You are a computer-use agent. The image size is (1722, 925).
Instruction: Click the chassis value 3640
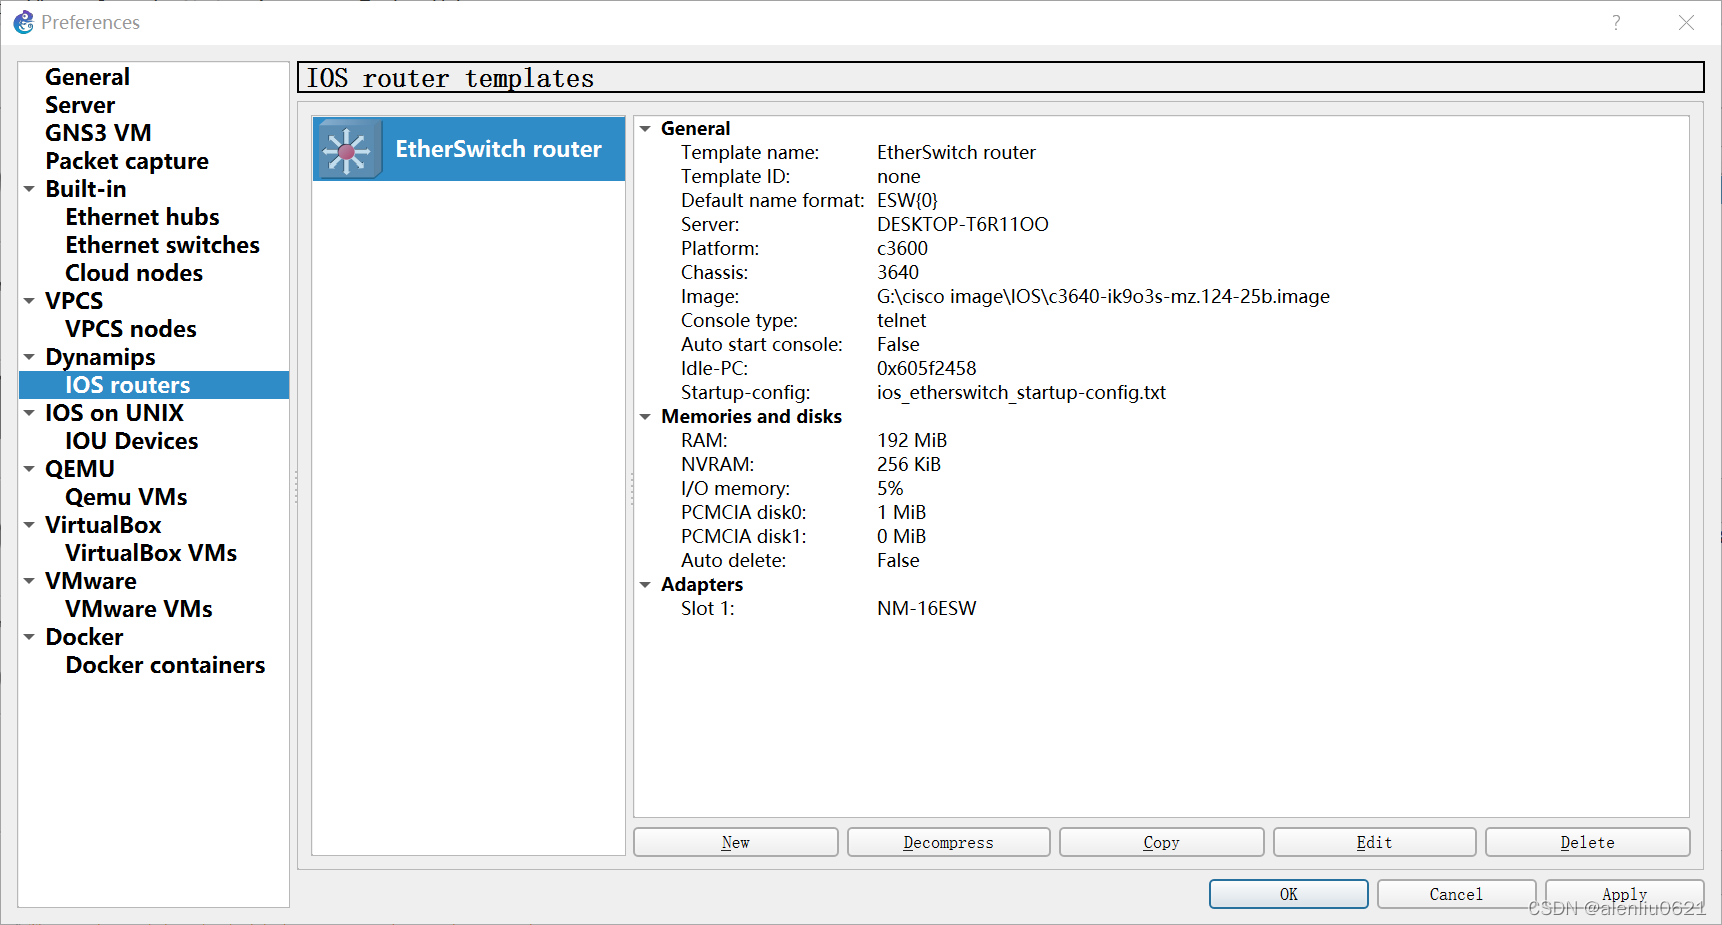click(898, 273)
